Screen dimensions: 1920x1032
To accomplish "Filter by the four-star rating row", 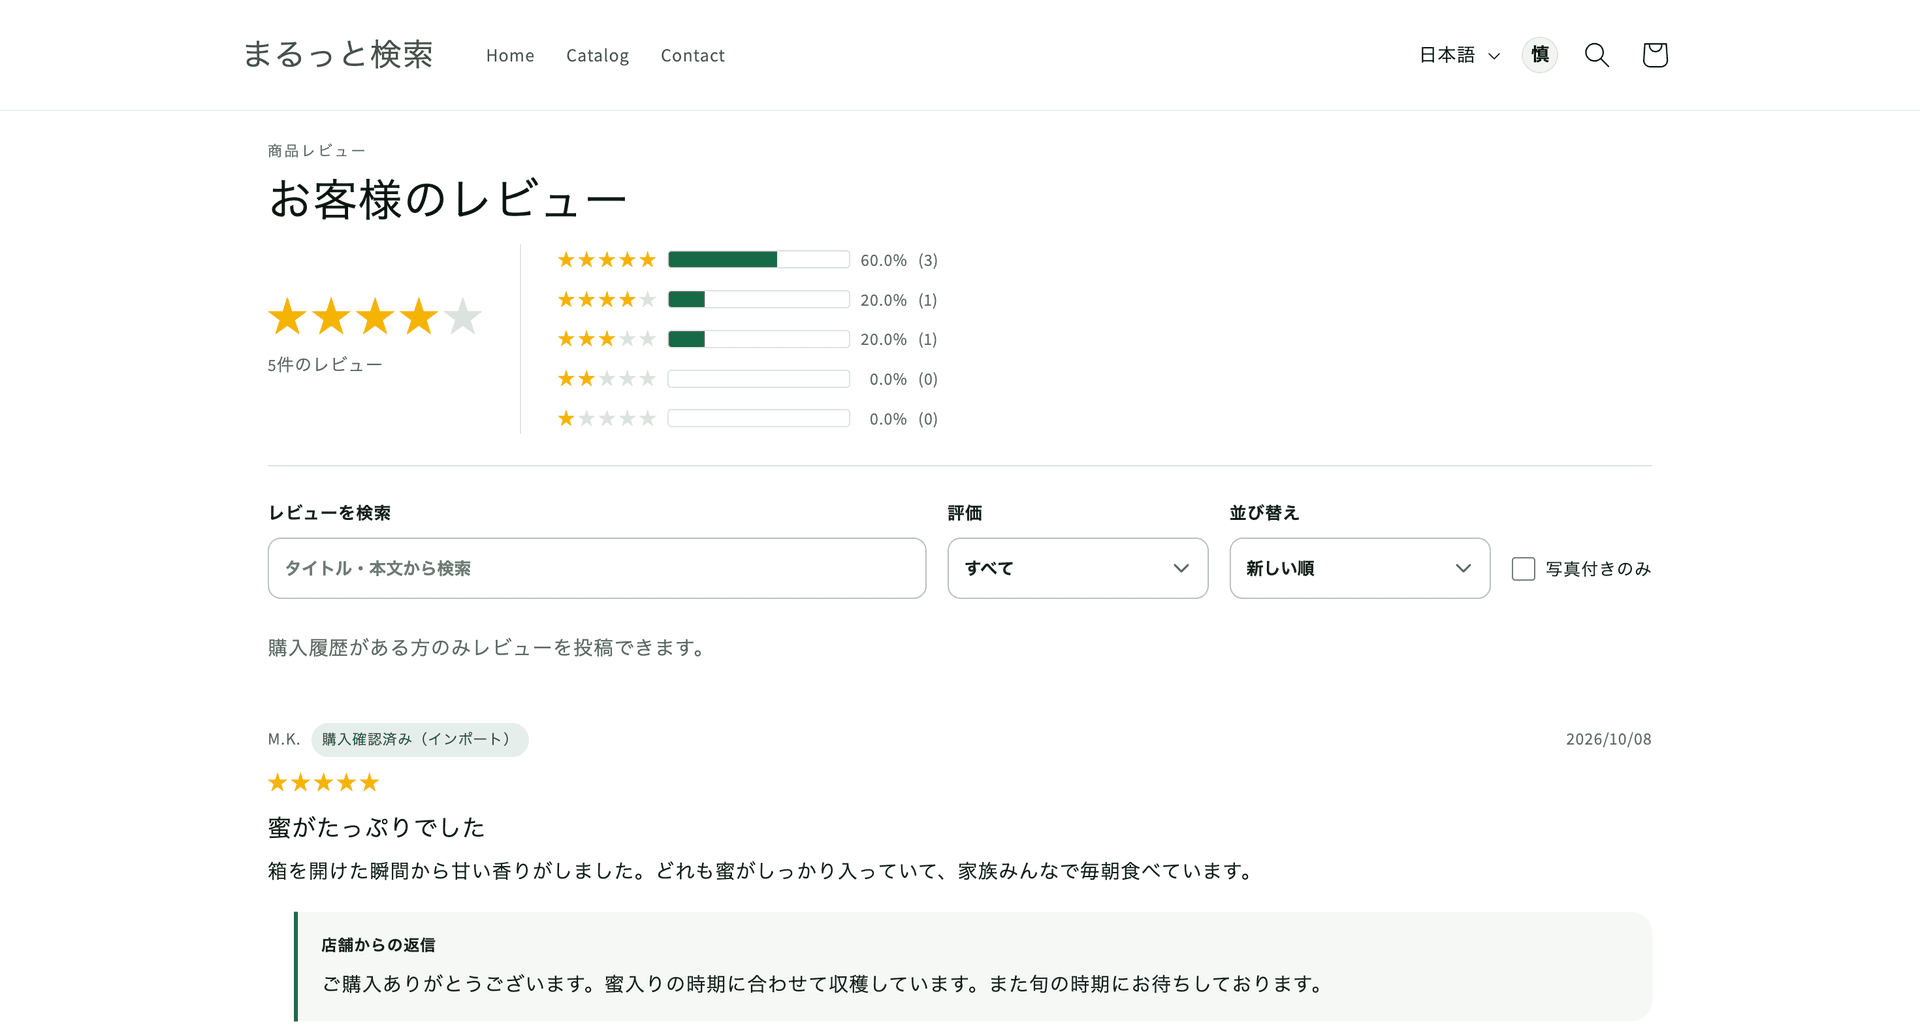I will click(747, 300).
